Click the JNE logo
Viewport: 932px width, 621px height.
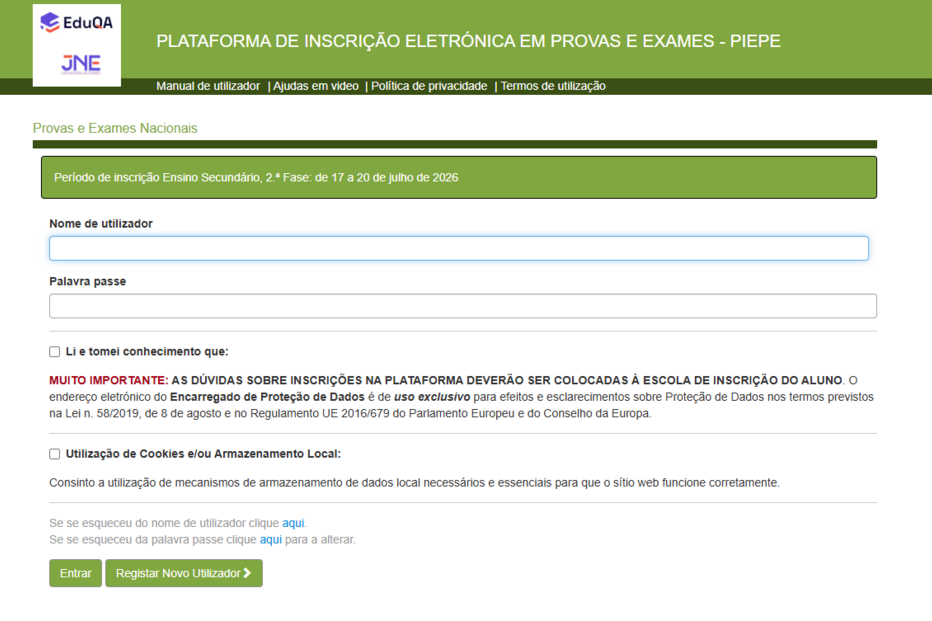(x=81, y=64)
